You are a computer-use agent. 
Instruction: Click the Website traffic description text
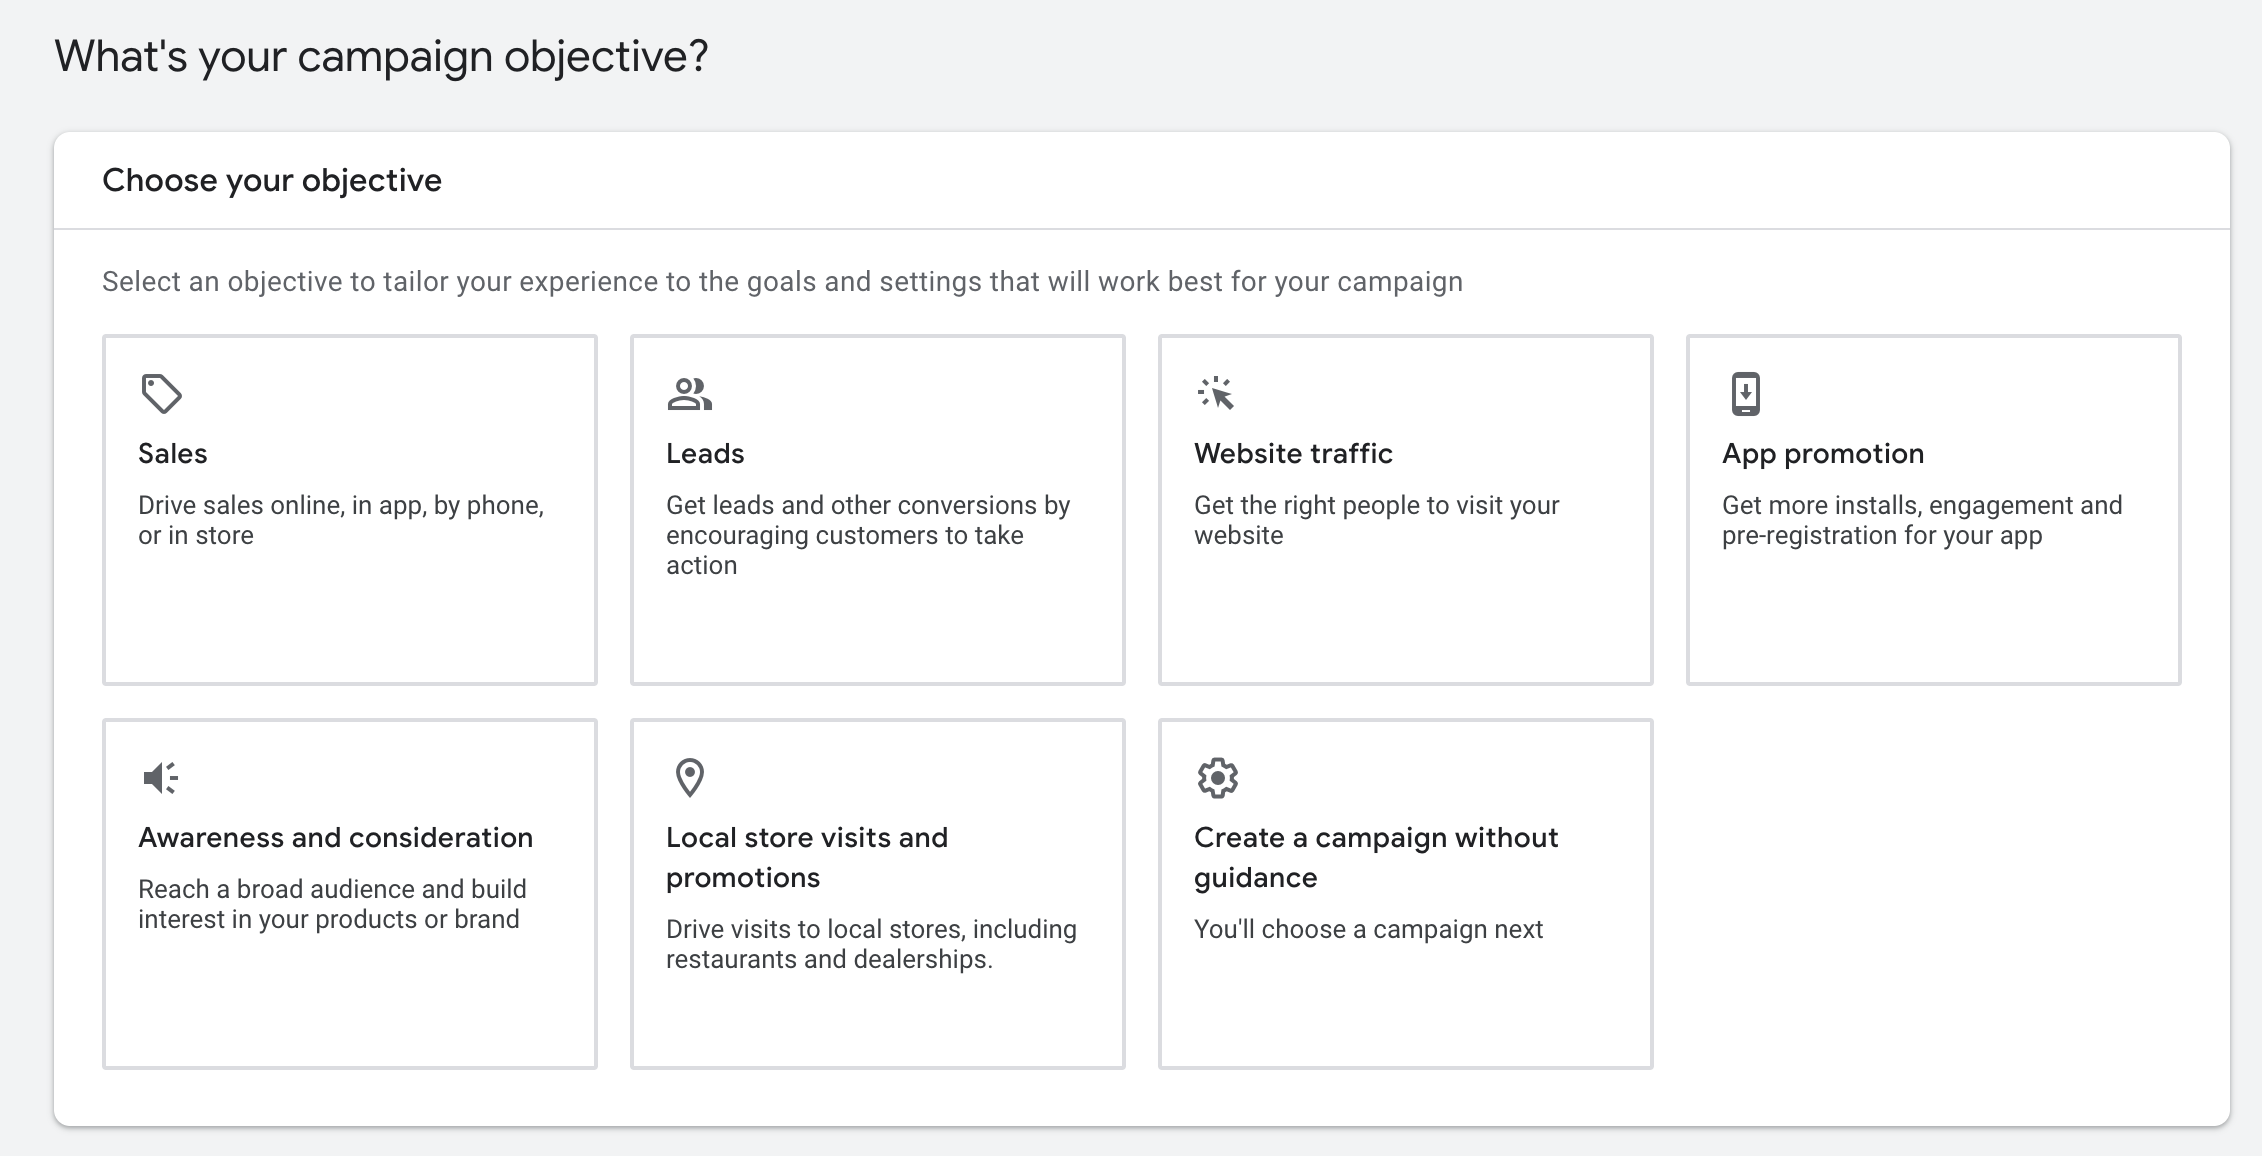[1375, 520]
